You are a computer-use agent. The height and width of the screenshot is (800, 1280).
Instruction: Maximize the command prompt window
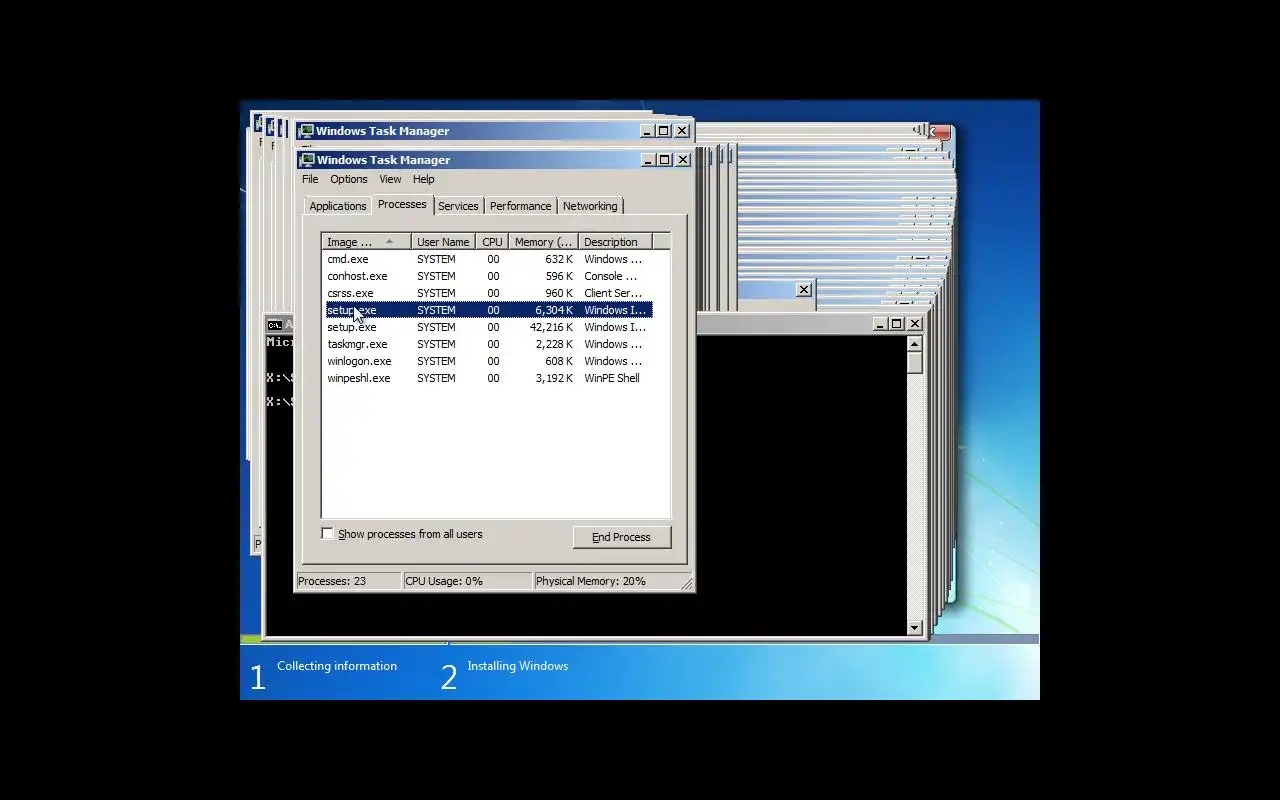click(896, 324)
